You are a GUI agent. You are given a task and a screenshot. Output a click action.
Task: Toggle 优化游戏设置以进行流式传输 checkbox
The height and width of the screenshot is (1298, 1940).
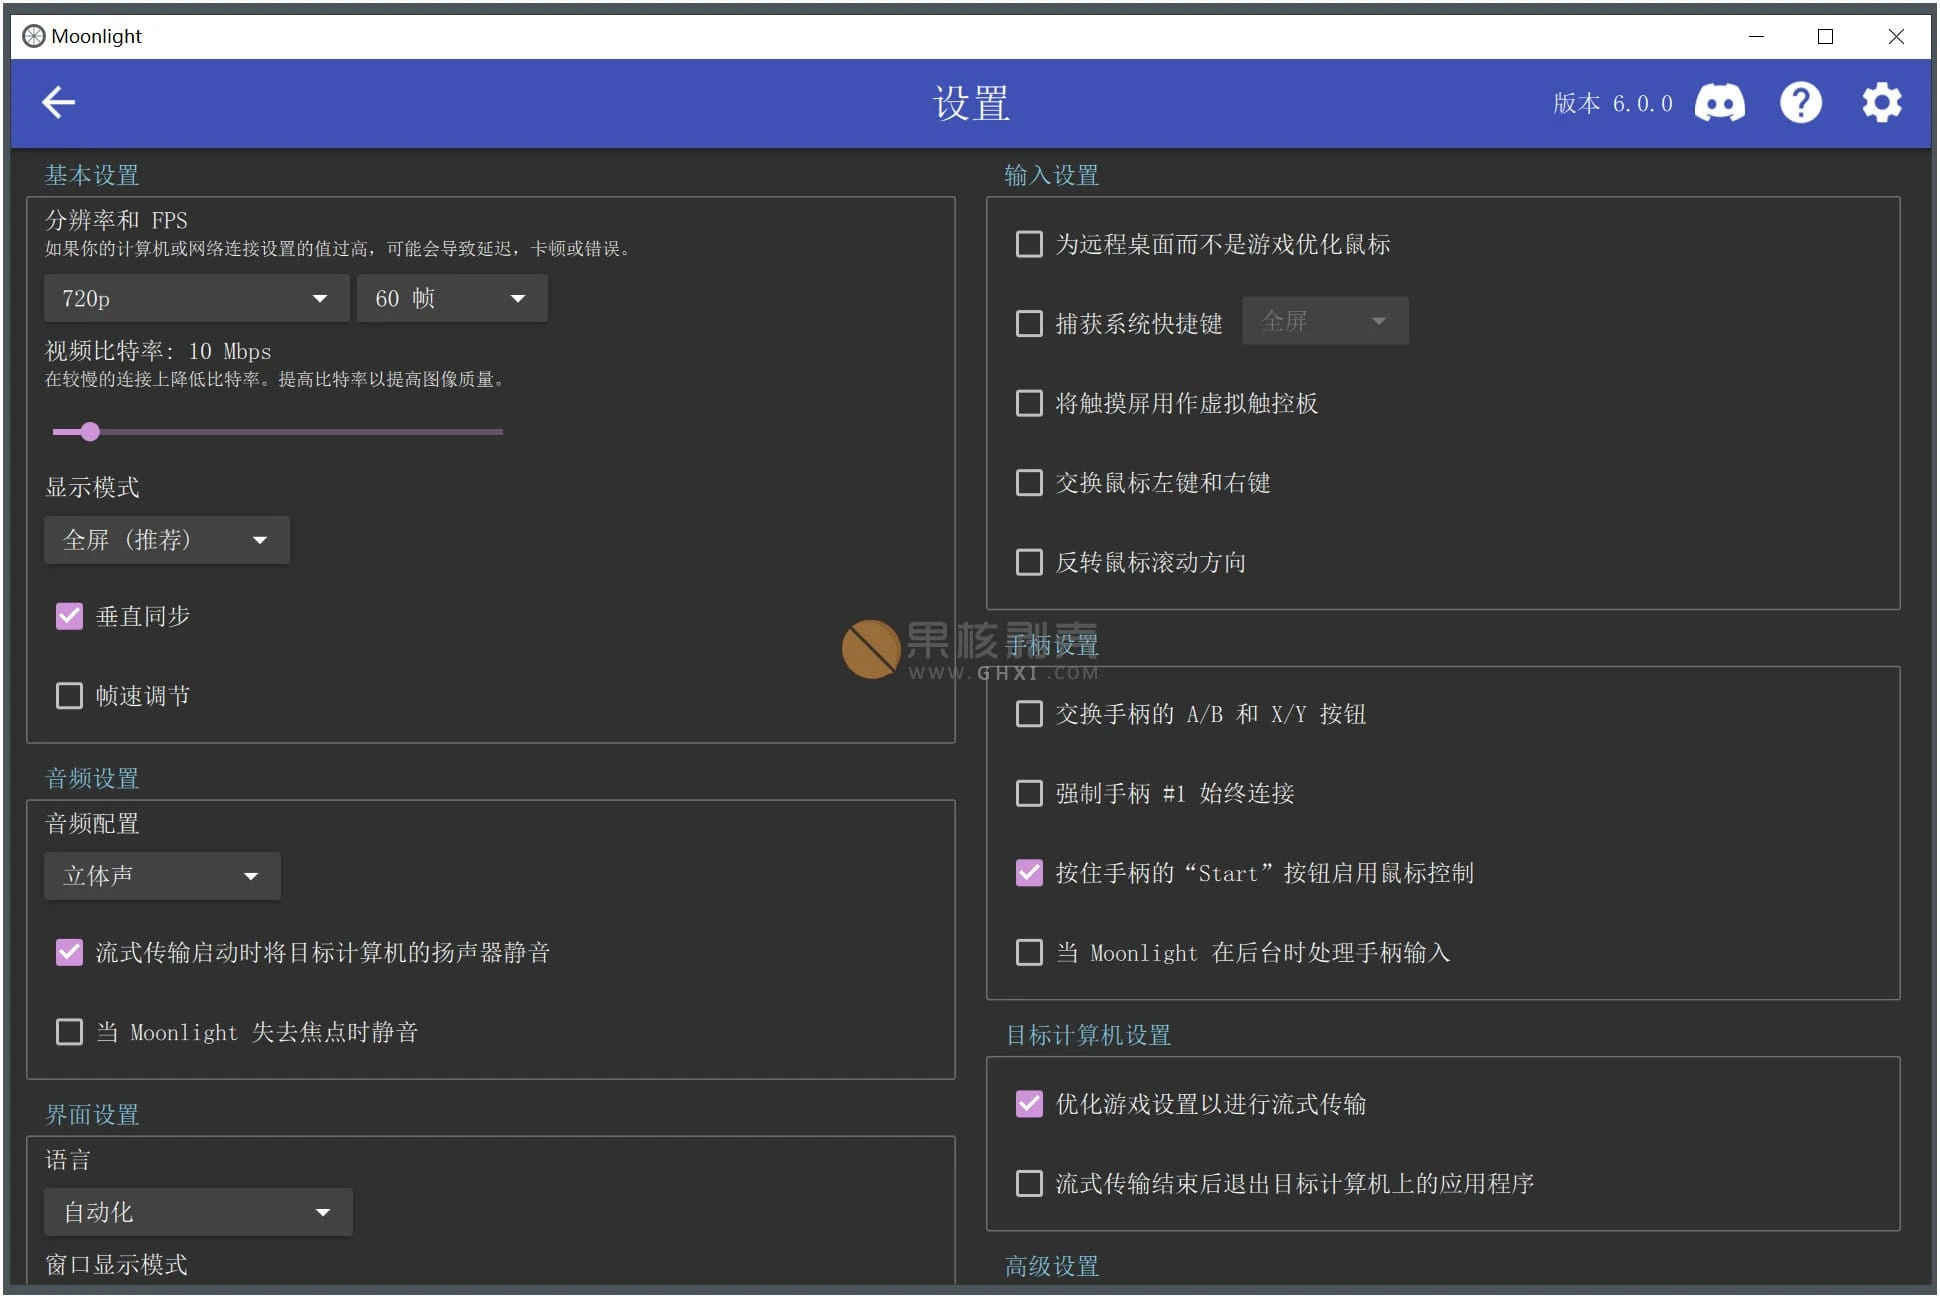pos(1029,1104)
